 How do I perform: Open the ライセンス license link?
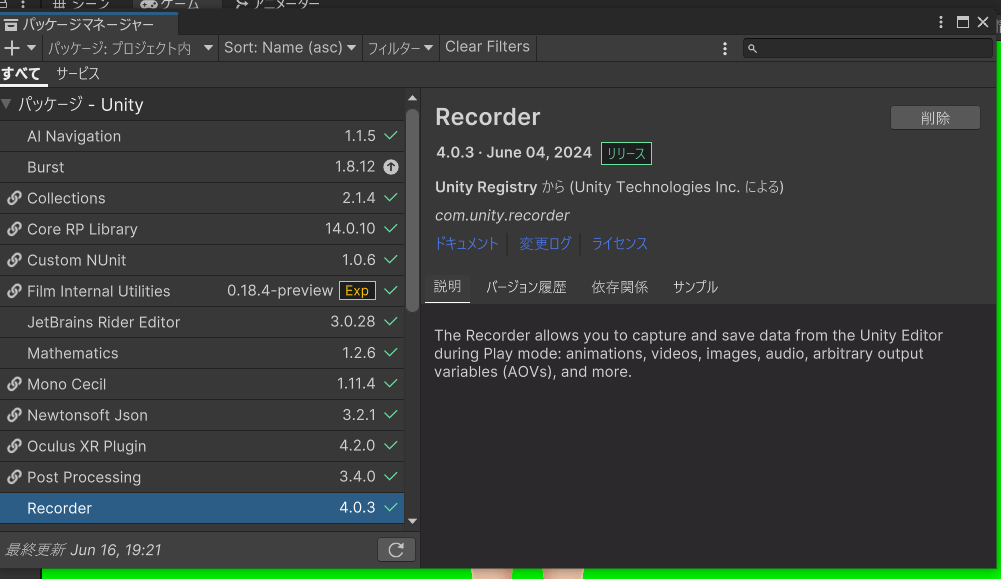point(619,243)
